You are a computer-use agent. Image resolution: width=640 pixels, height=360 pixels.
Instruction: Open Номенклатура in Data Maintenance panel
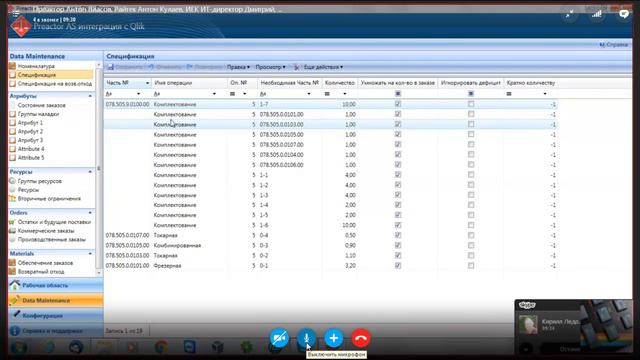click(36, 66)
